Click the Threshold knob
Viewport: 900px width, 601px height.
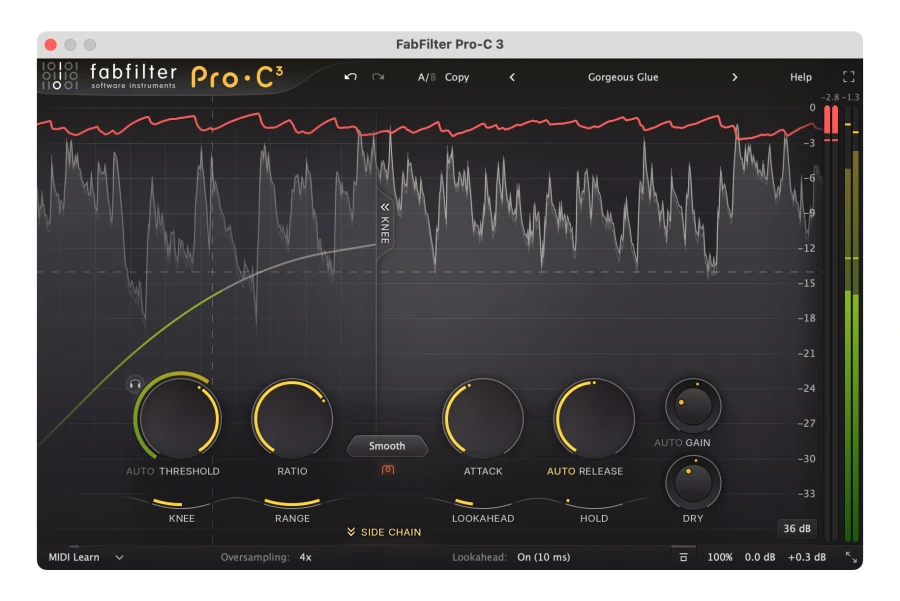pyautogui.click(x=179, y=419)
